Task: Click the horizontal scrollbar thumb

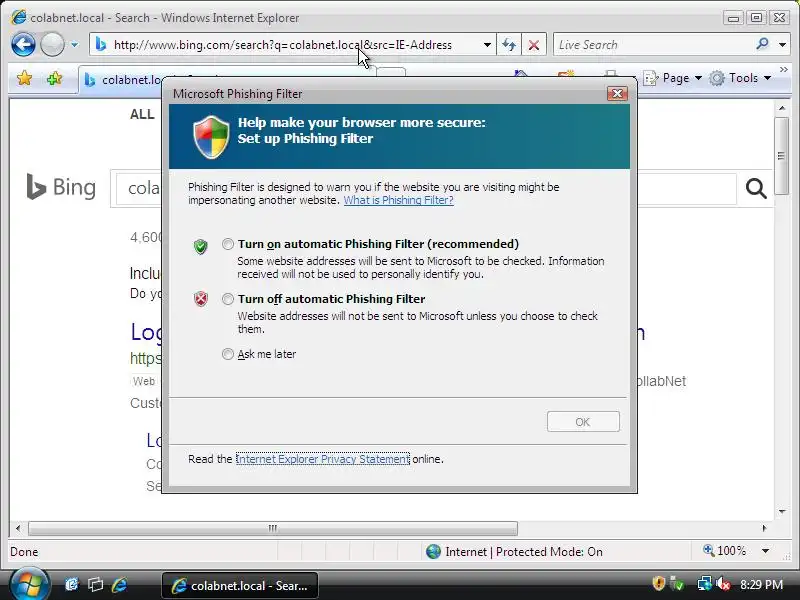Action: (x=273, y=528)
